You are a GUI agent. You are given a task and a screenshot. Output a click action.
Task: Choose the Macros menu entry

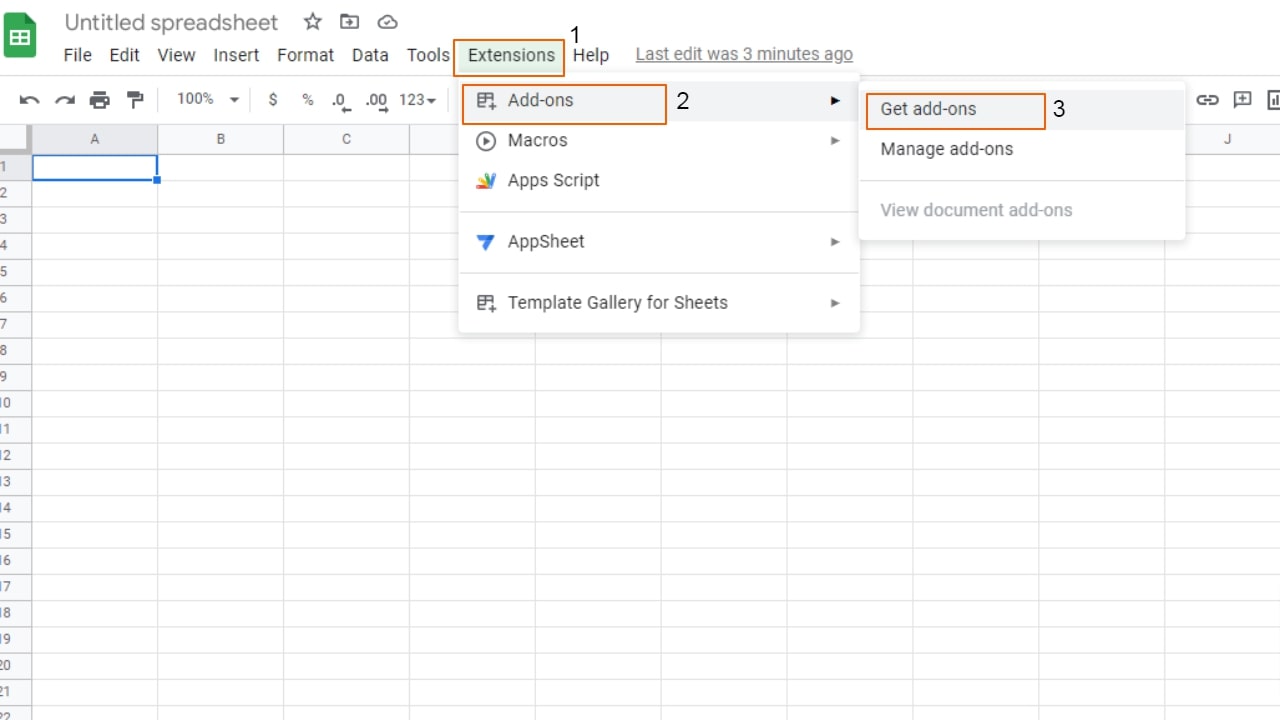click(659, 141)
